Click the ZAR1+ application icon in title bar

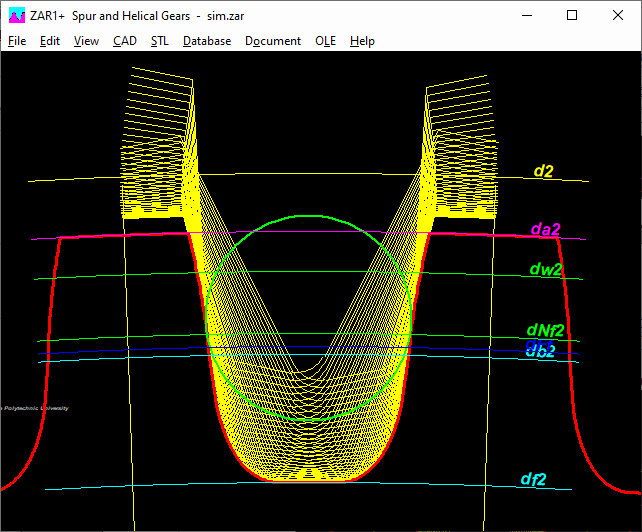[x=16, y=15]
